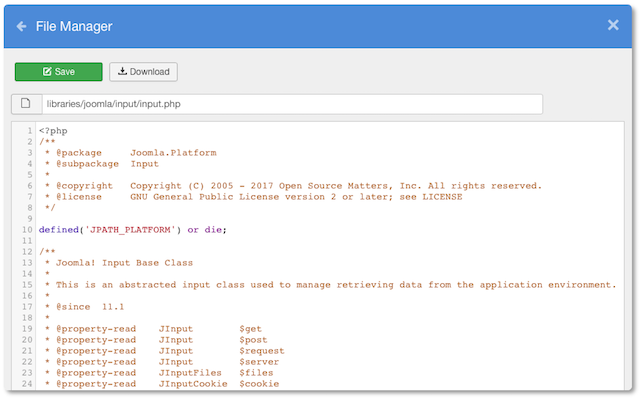Click the @copyright comment line
Screen dimensions: 640x399
click(x=294, y=186)
